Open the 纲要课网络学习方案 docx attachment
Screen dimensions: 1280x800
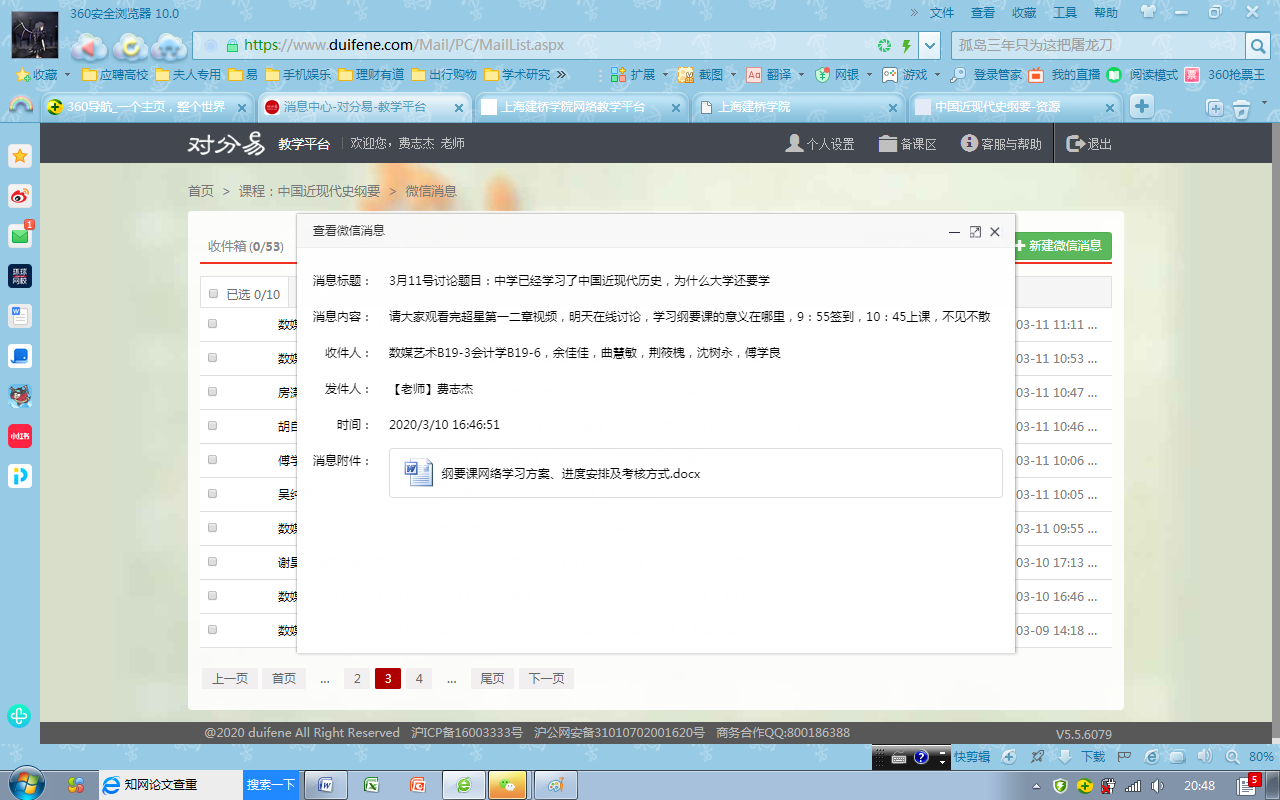click(570, 473)
